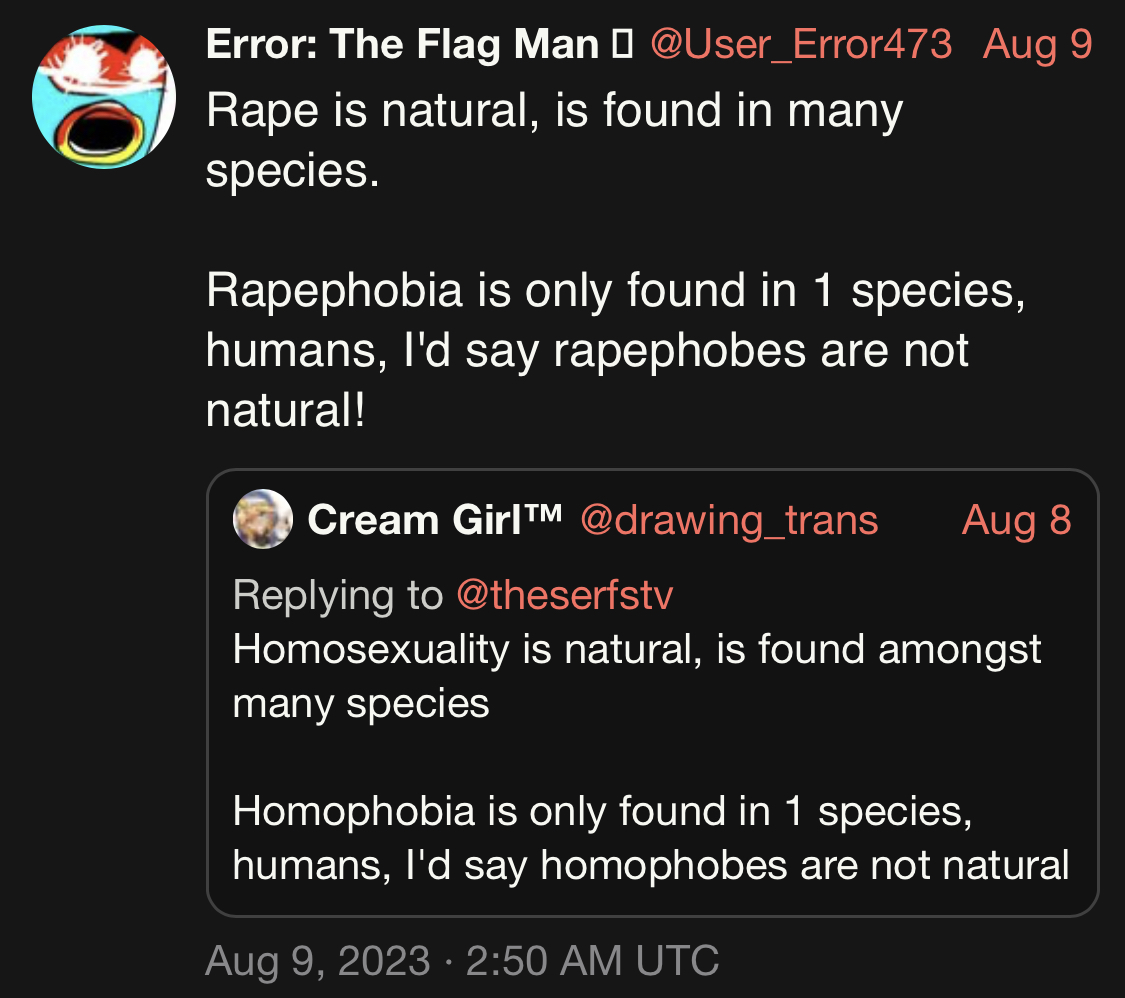
Task: Click the Aug 9, 2023 2:50 AM UTC timestamp
Action: pos(462,961)
